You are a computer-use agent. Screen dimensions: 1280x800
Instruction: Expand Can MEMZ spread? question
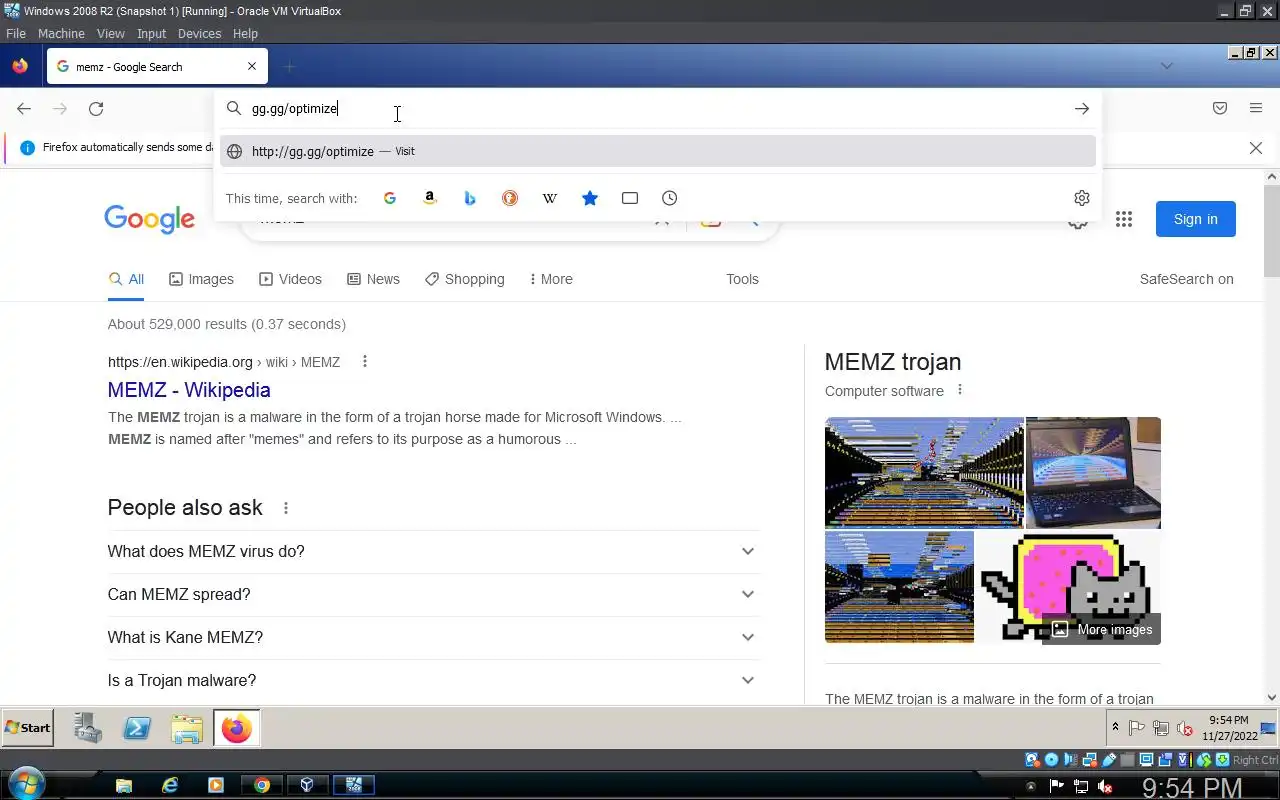click(x=433, y=594)
